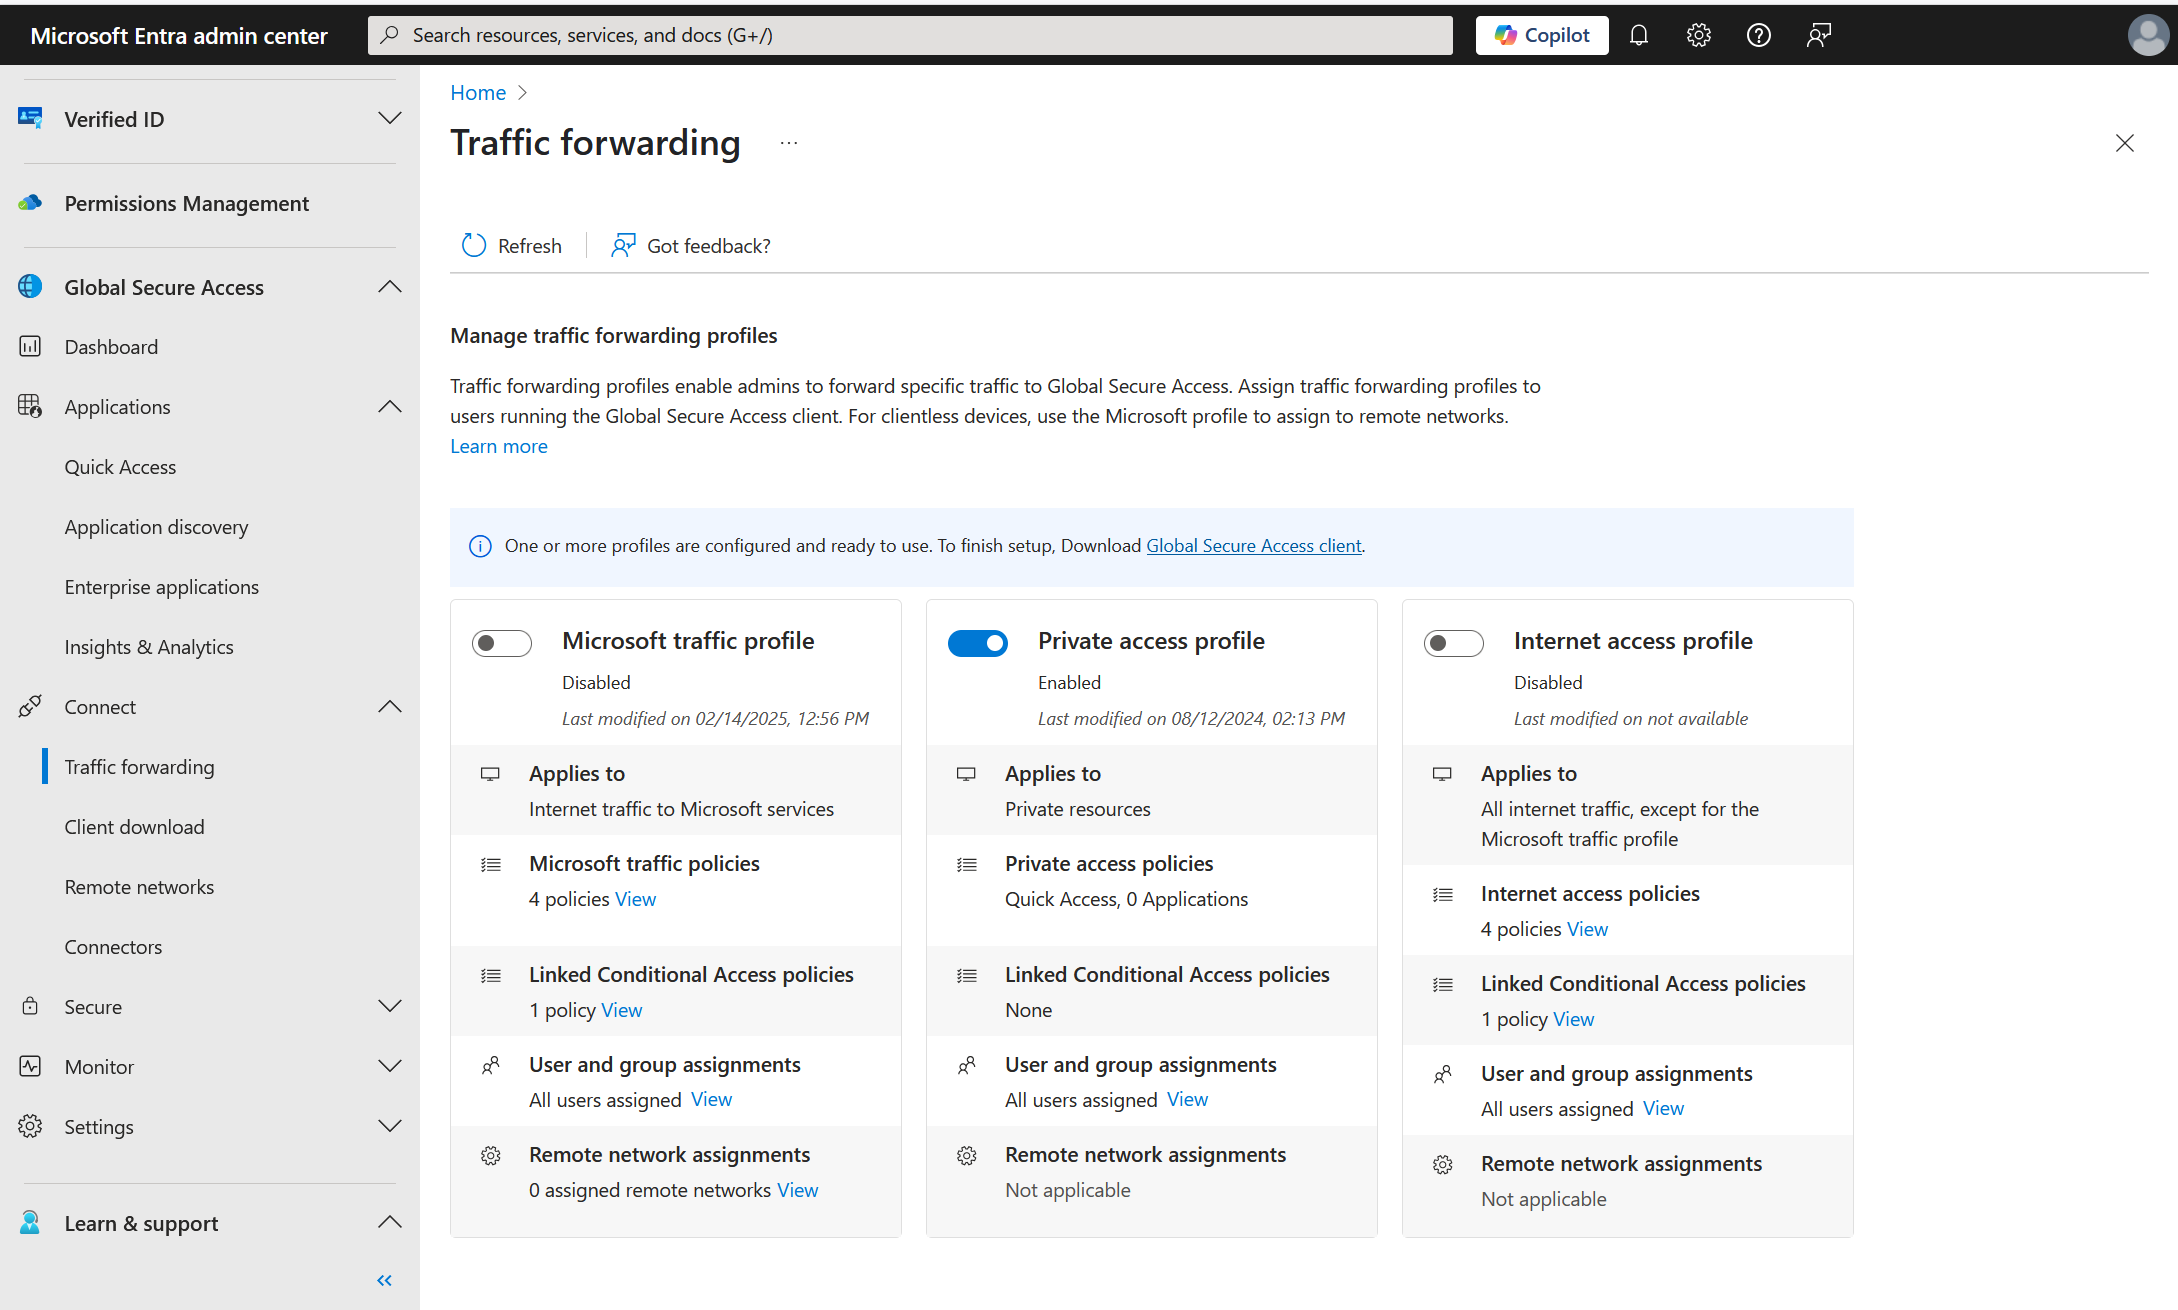Open the user account avatar

(2147, 35)
